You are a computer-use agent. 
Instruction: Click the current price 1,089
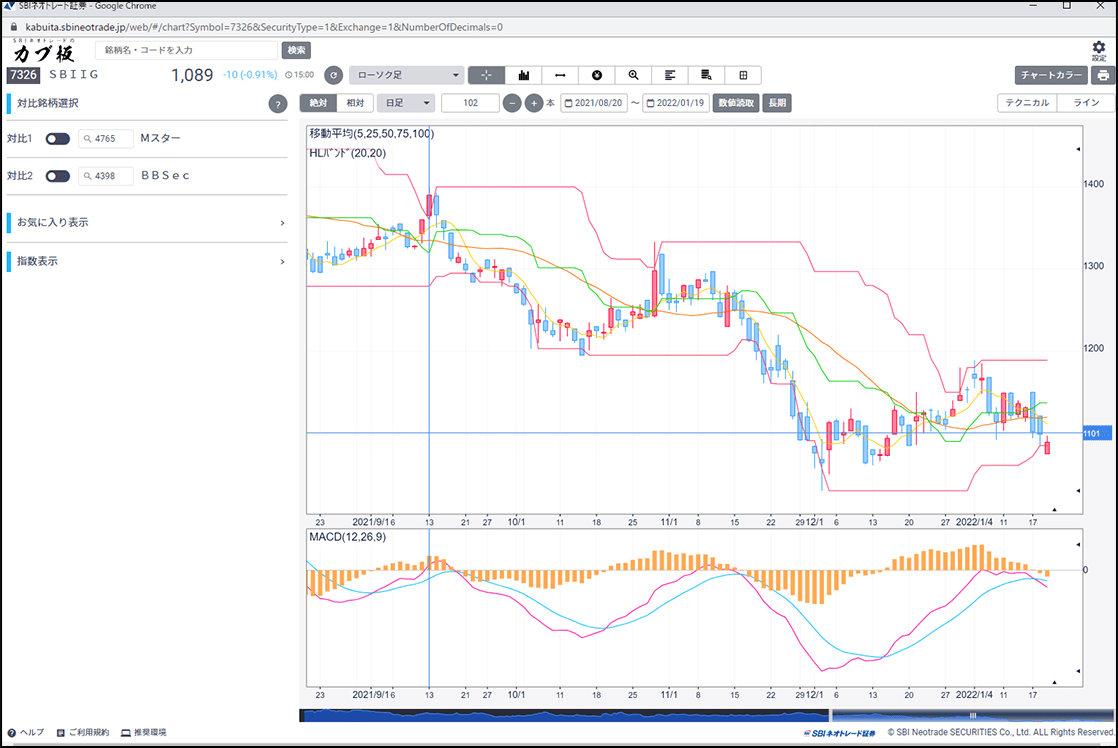192,75
